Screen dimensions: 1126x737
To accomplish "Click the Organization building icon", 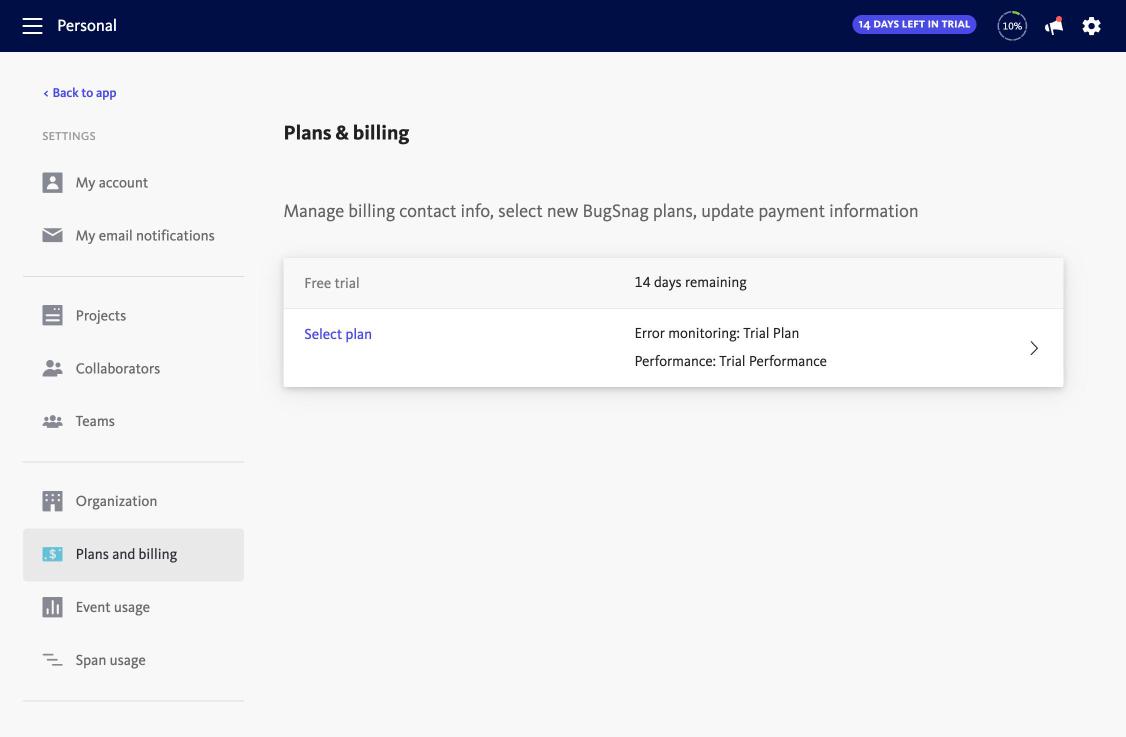I will click(52, 501).
